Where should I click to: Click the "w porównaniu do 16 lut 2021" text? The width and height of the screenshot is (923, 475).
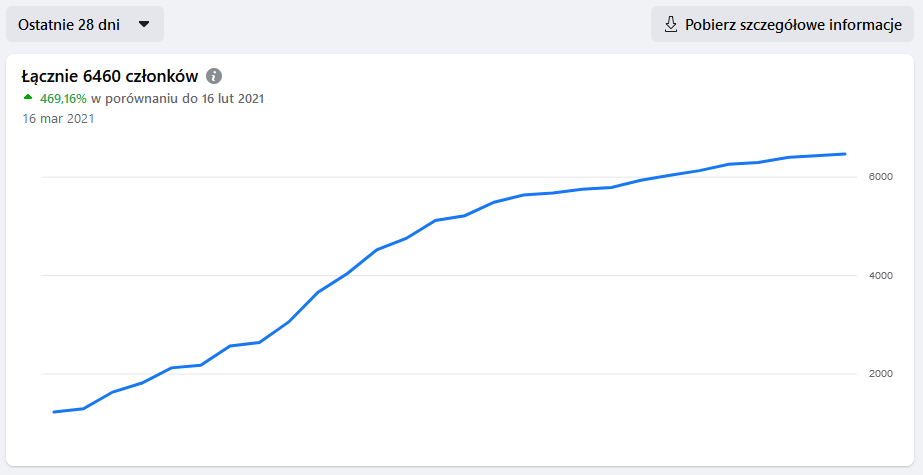(177, 99)
